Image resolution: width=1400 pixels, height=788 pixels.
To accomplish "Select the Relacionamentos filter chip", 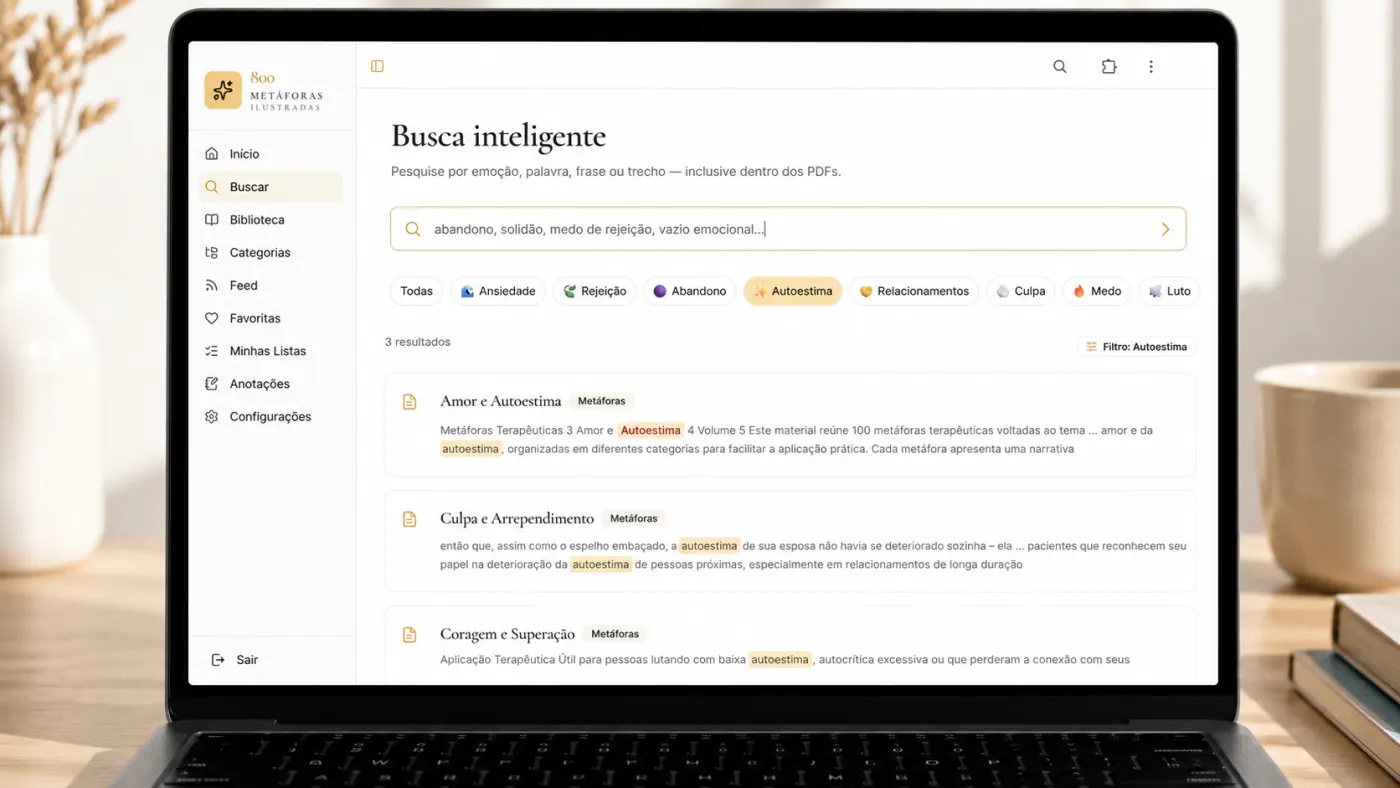I will point(914,291).
